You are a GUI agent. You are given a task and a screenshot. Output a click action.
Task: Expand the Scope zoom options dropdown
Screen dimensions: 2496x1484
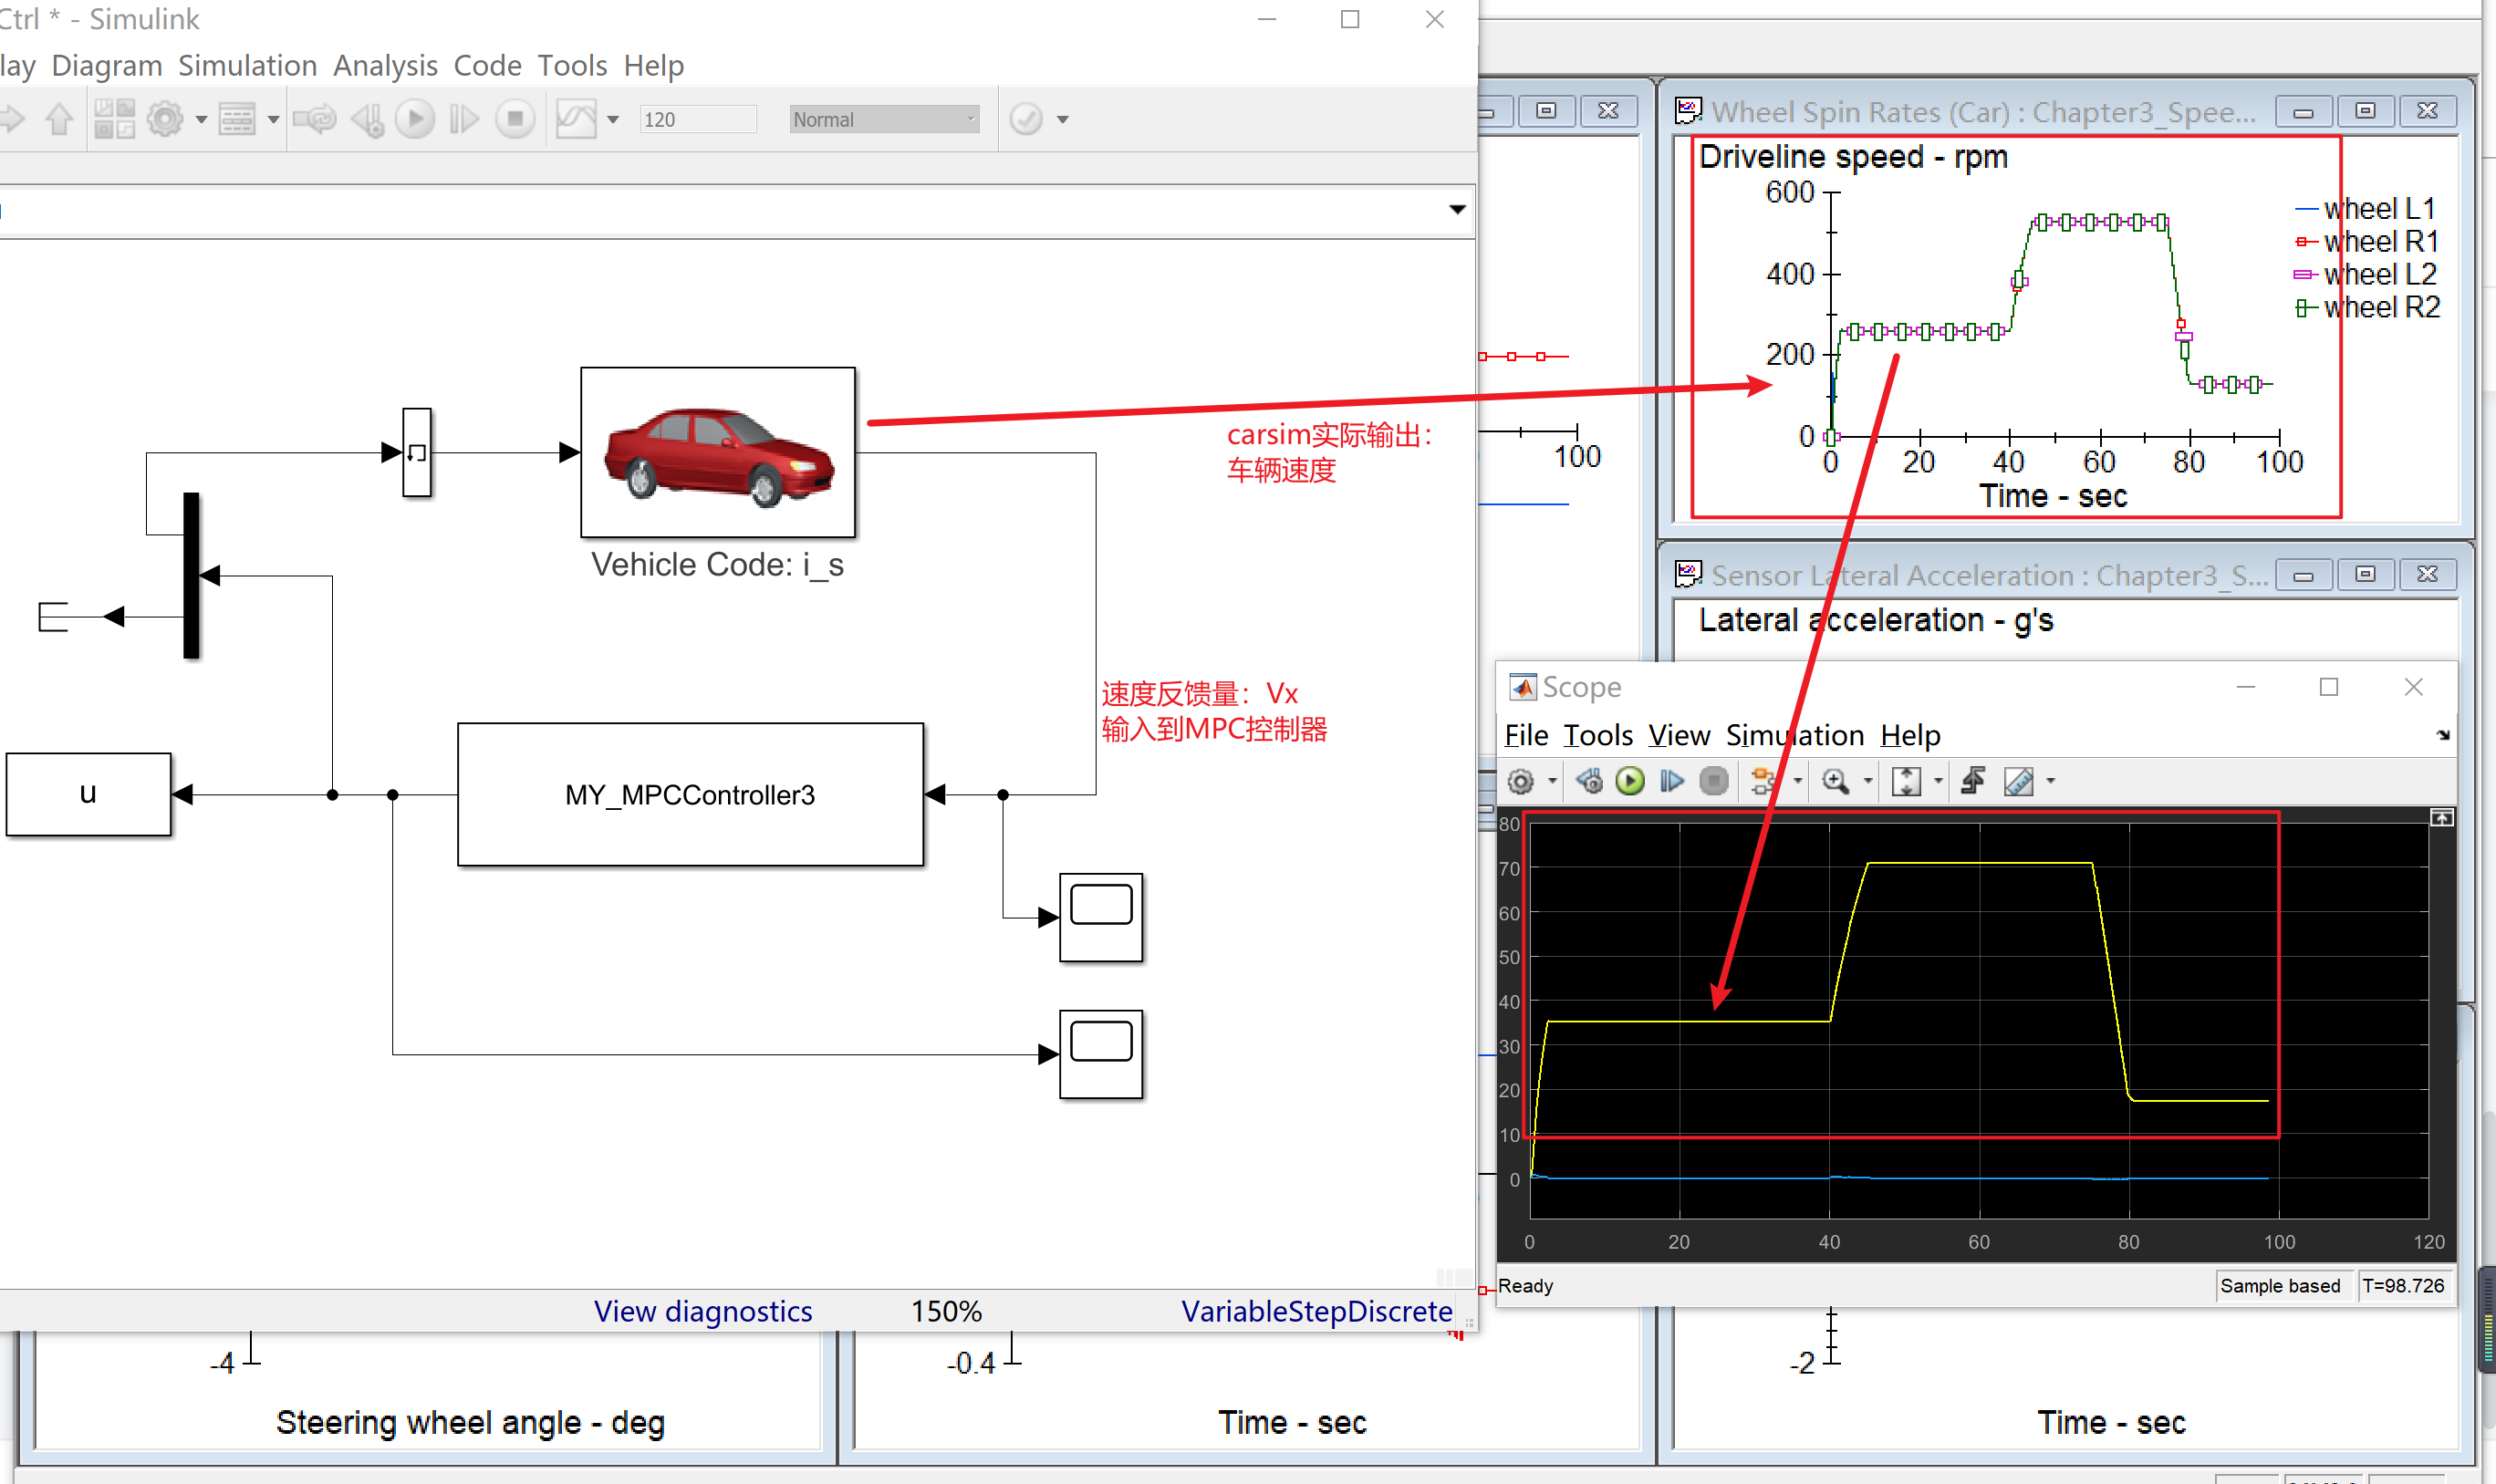[1867, 781]
